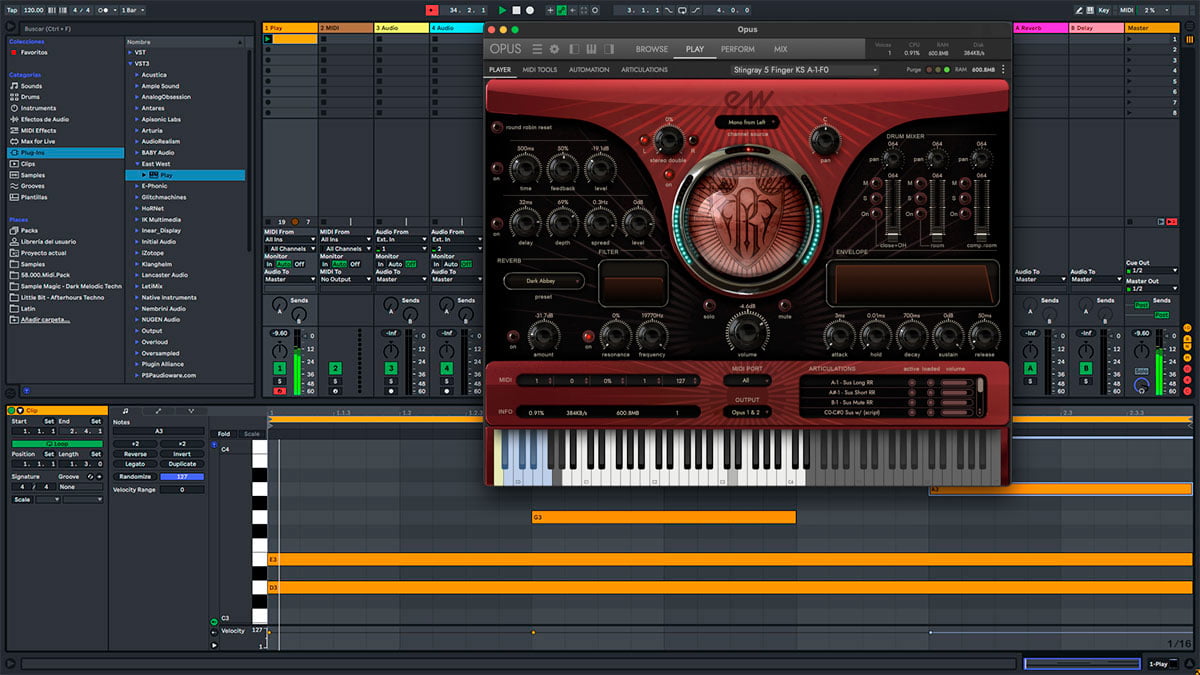Open Grooves category in browser
The height and width of the screenshot is (675, 1200).
coord(32,186)
